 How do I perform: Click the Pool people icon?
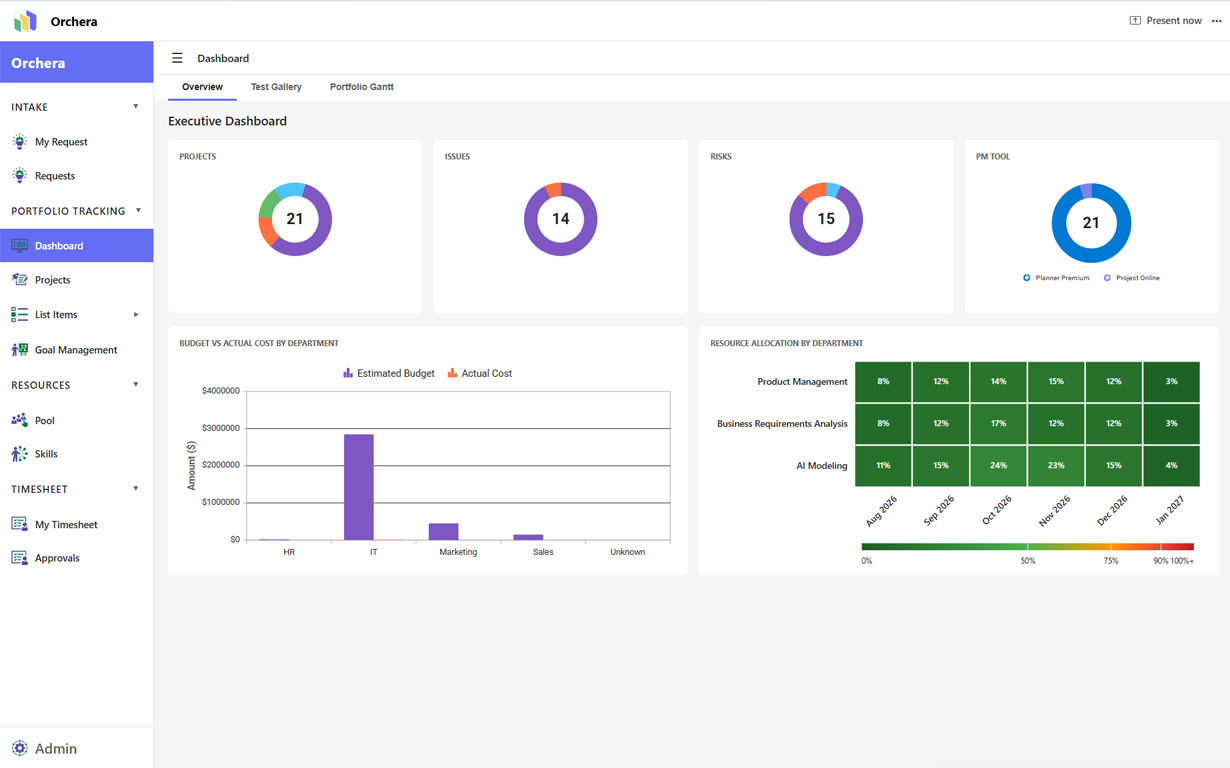19,421
